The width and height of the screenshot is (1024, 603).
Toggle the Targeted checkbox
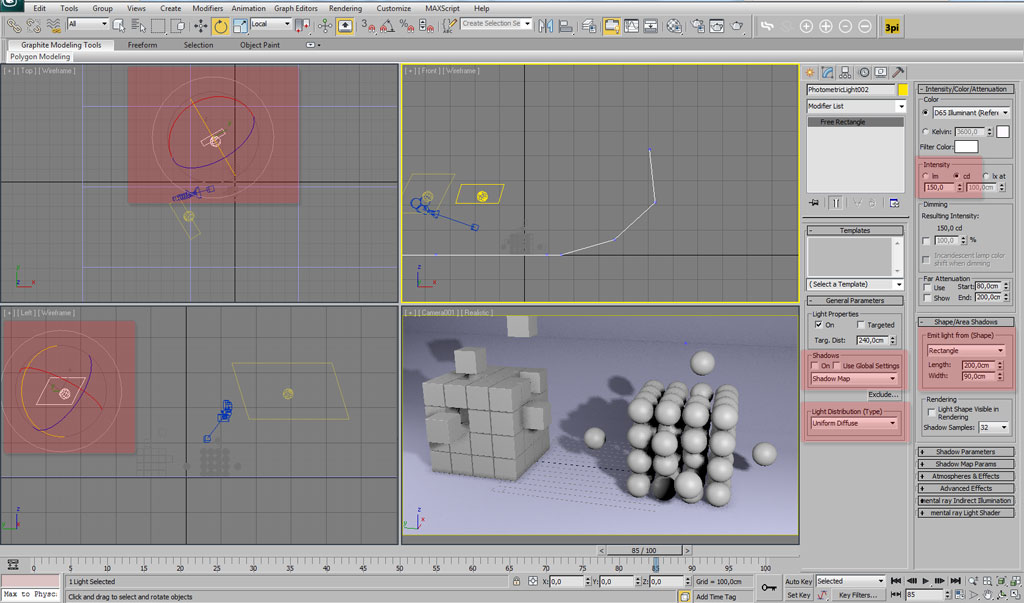click(861, 325)
